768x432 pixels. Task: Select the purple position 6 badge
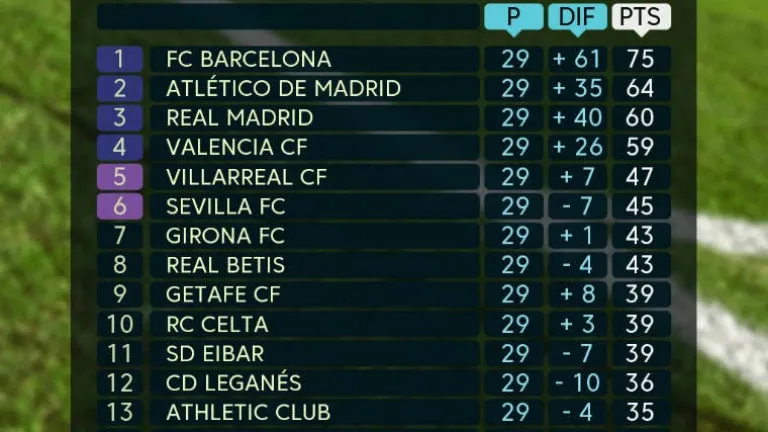pyautogui.click(x=120, y=206)
